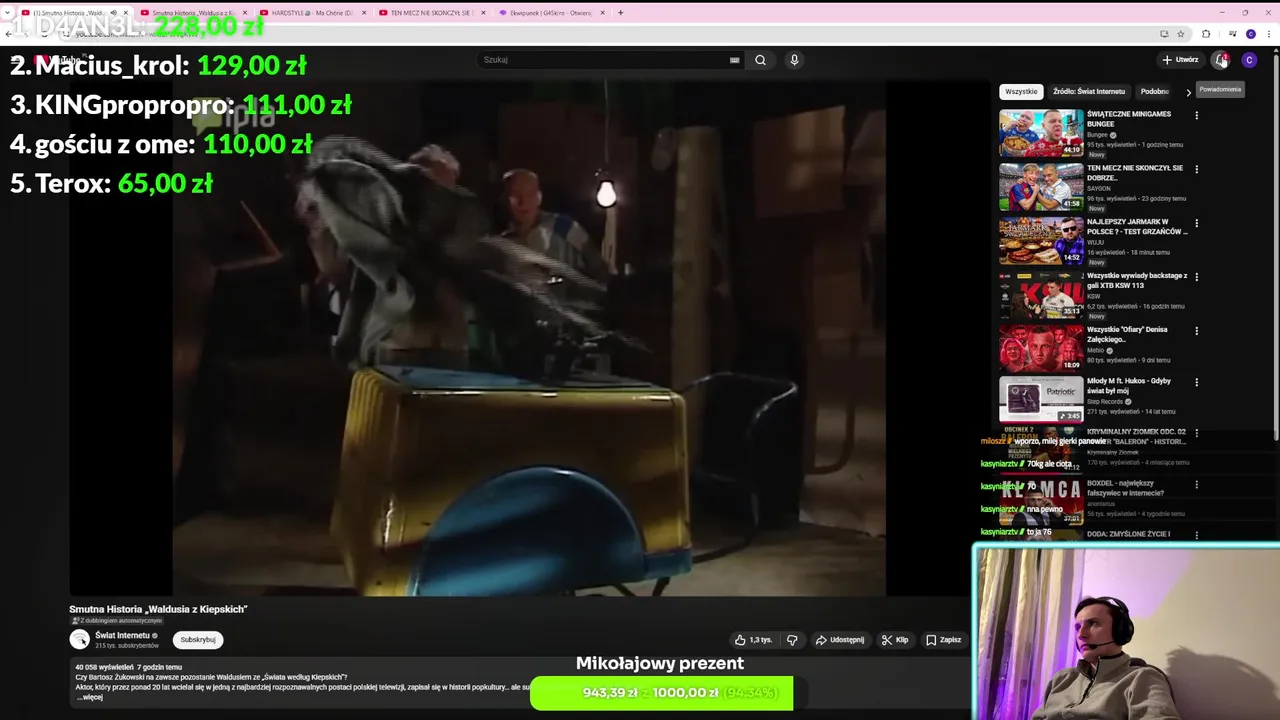Screen dimensions: 1280x720
Task: Bookmark page with the star icon
Action: tap(1181, 34)
